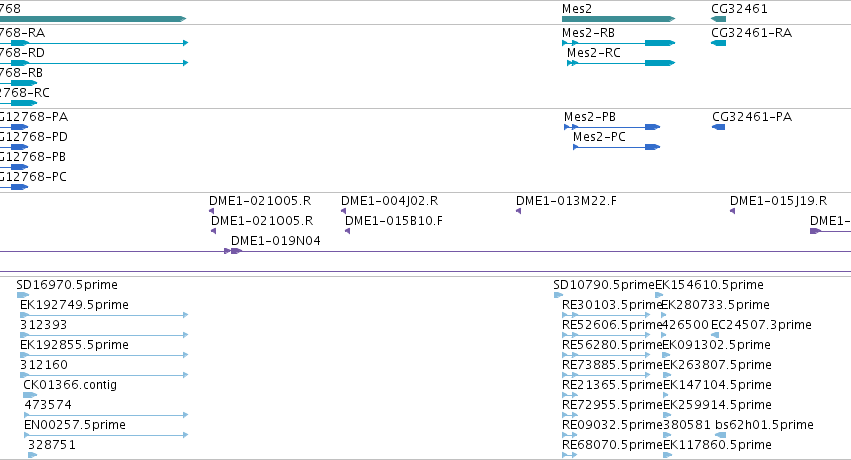This screenshot has width=851, height=460.
Task: Select the small teal CG32461 gene arrow glyph
Action: [x=719, y=19]
